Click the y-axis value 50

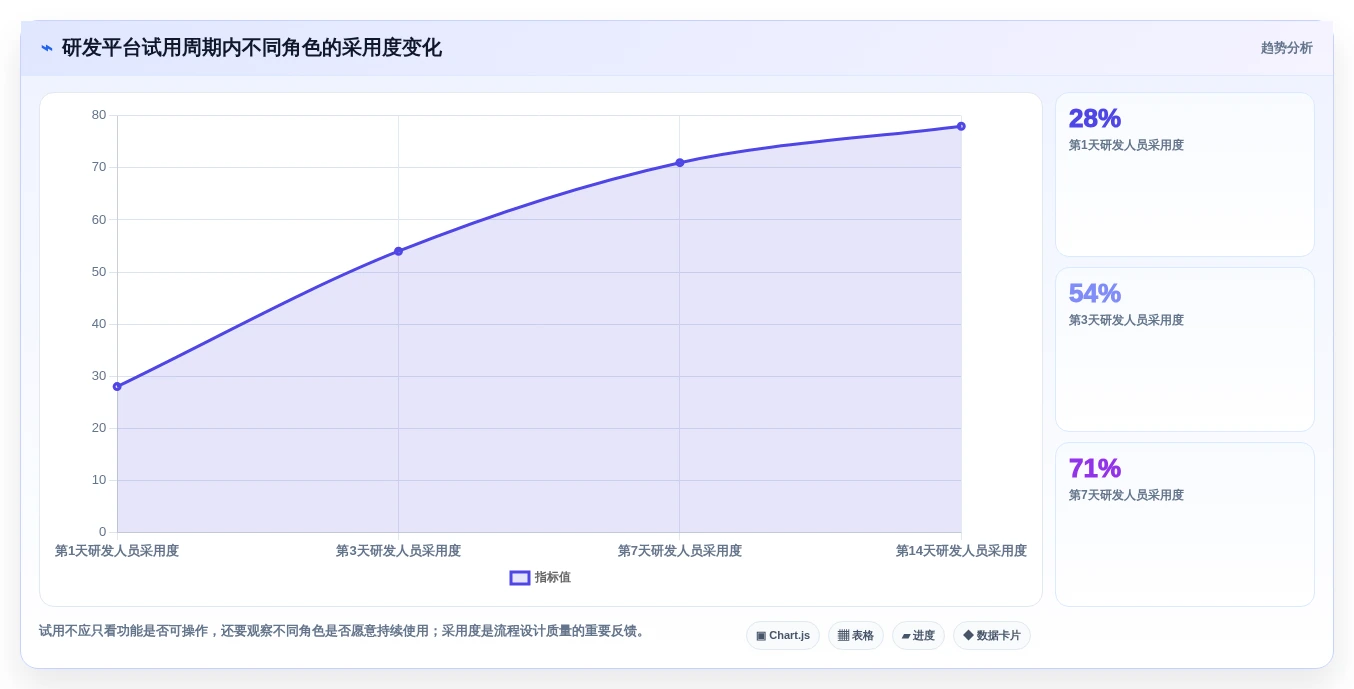pos(99,272)
